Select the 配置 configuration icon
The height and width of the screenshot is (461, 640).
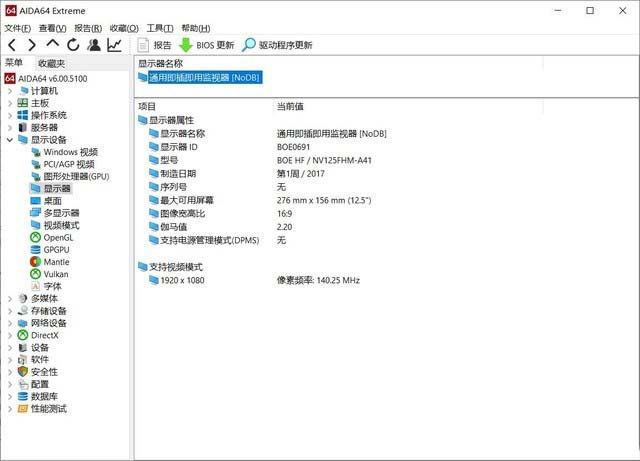coord(23,384)
